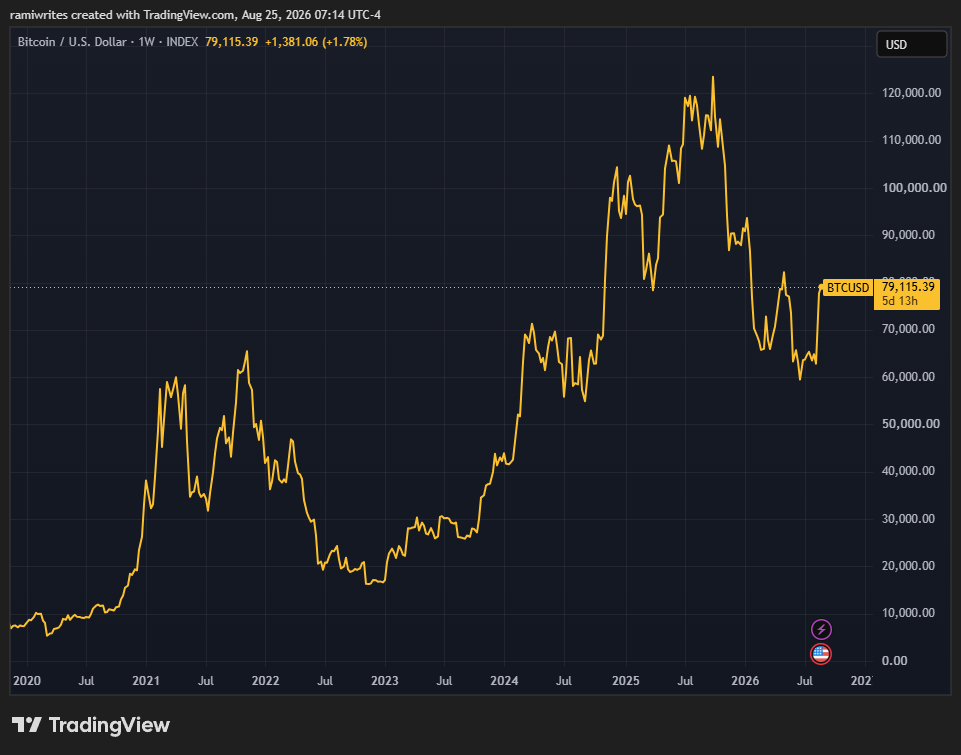The image size is (961, 755).
Task: Click the 2025 time axis label
Action: point(626,681)
